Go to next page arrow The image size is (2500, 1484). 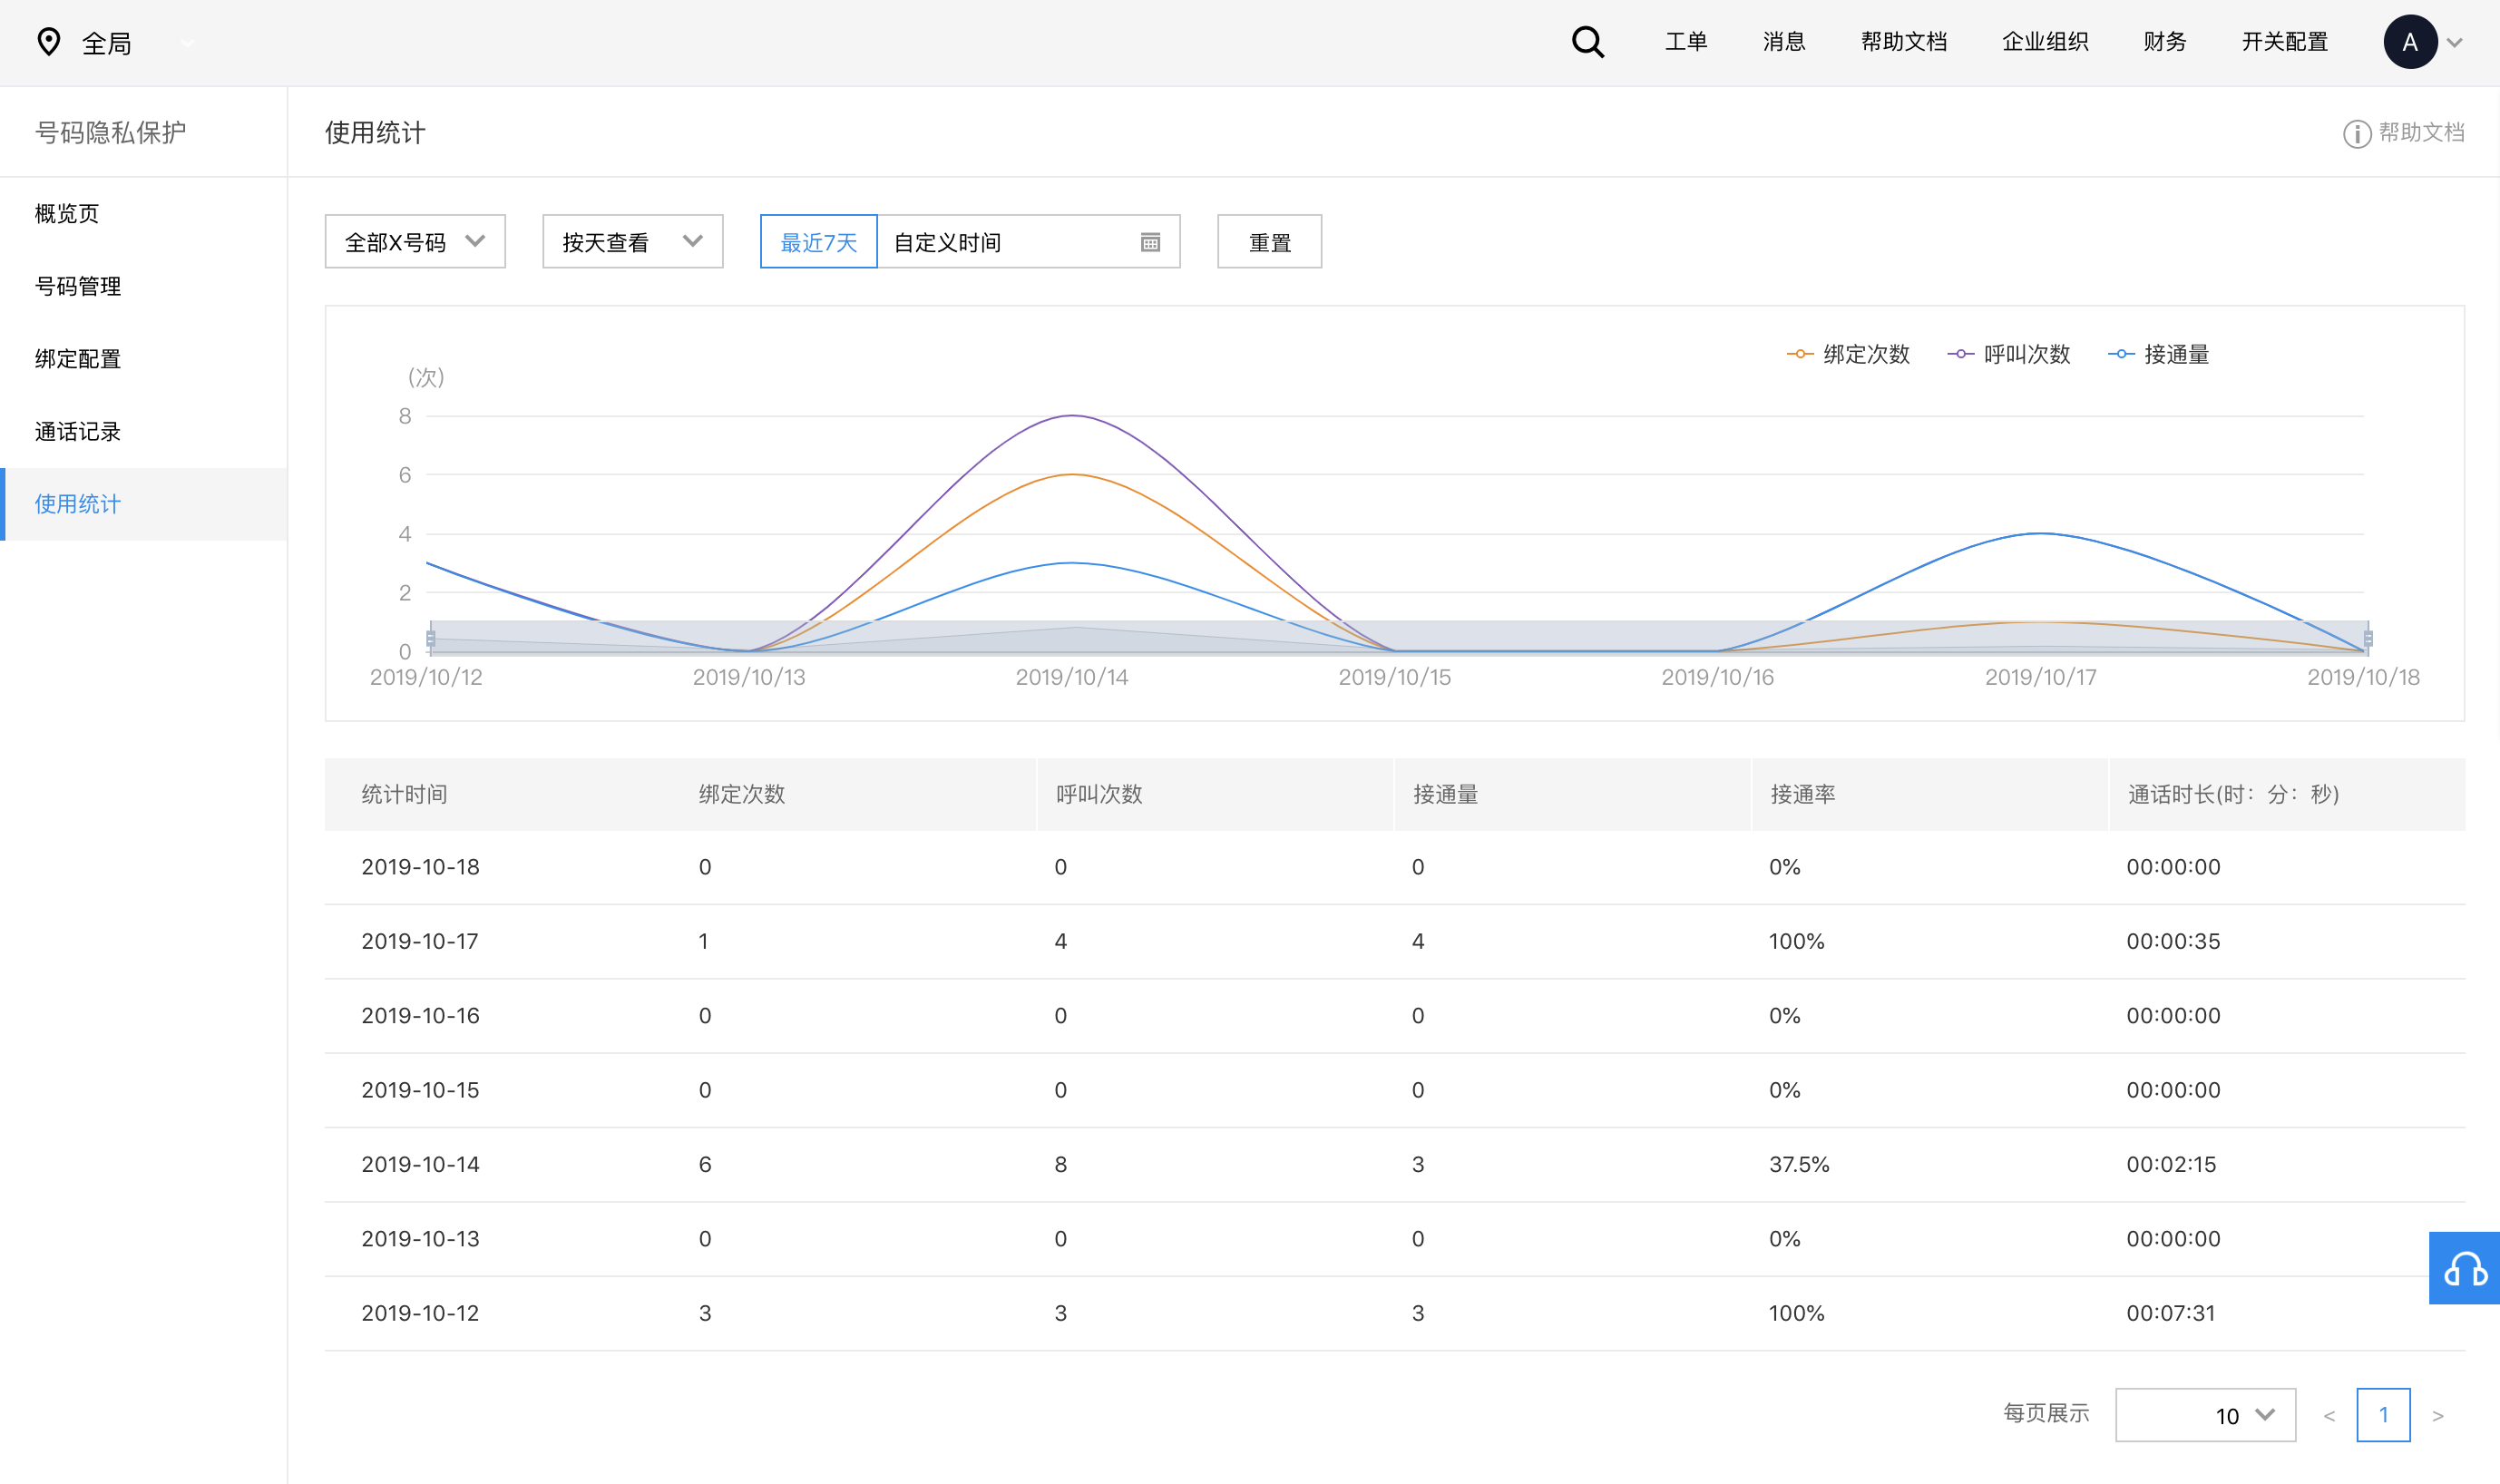(2438, 1415)
